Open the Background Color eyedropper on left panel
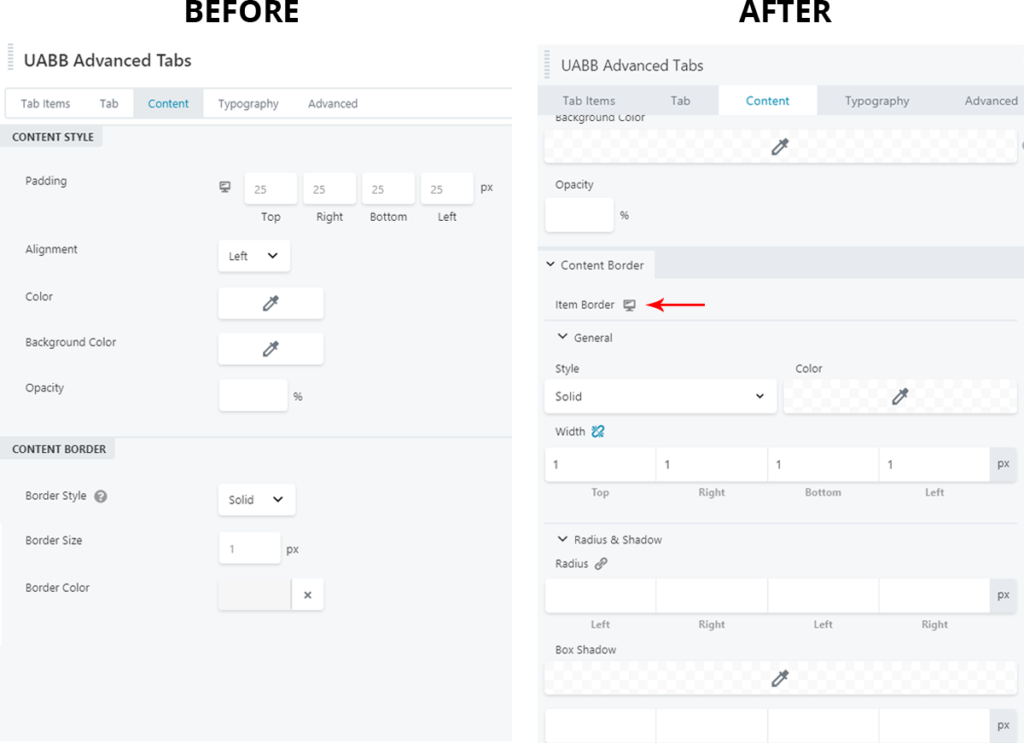 [x=270, y=348]
